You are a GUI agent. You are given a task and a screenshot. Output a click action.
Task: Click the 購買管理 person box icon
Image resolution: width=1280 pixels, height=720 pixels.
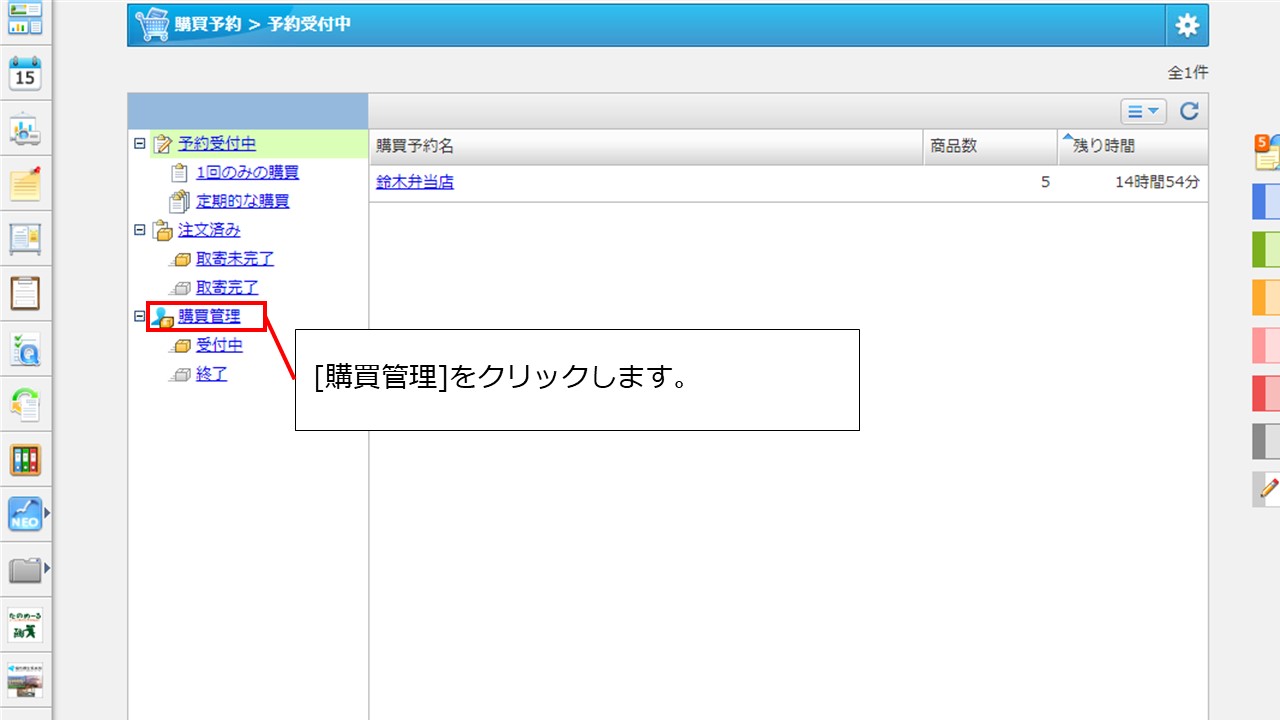pyautogui.click(x=163, y=317)
